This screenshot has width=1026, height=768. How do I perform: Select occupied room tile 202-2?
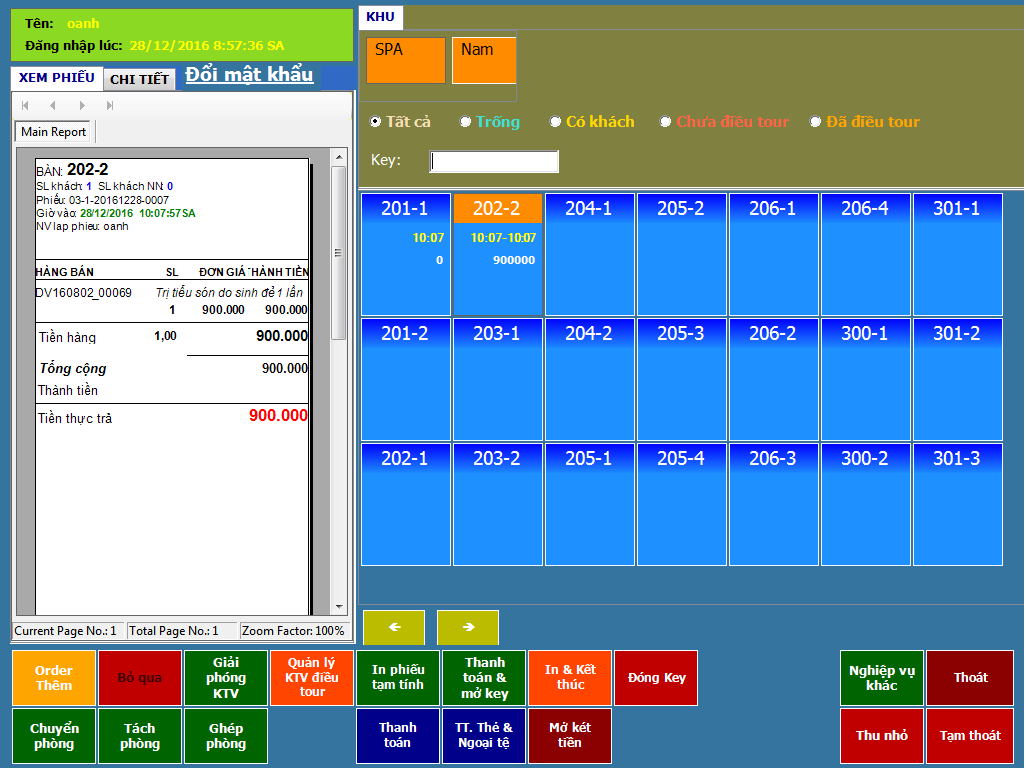point(498,254)
